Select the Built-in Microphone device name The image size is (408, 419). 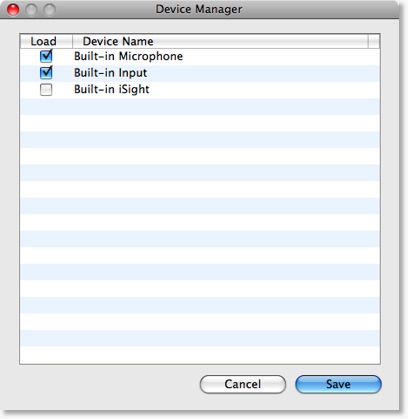128,56
